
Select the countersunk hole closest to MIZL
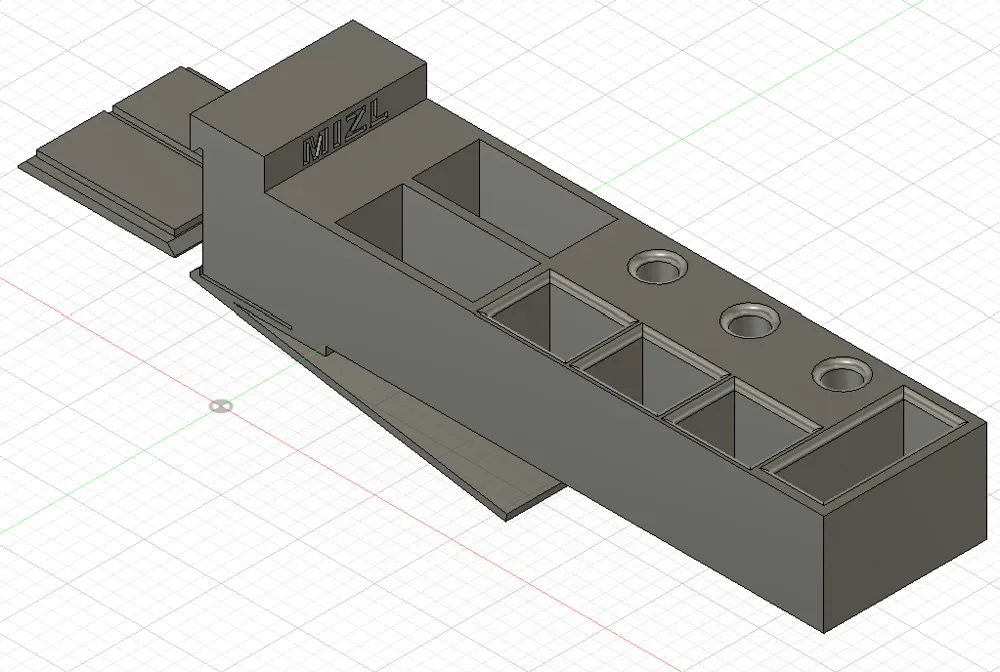656,265
